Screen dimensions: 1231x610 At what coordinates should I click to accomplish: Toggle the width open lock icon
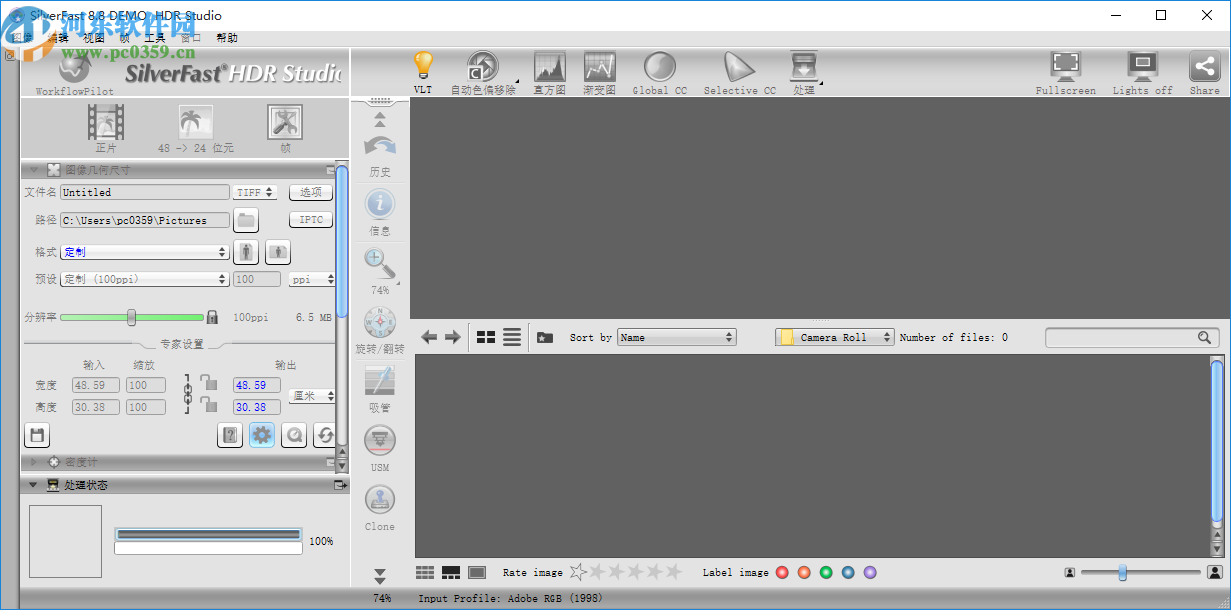click(x=208, y=382)
